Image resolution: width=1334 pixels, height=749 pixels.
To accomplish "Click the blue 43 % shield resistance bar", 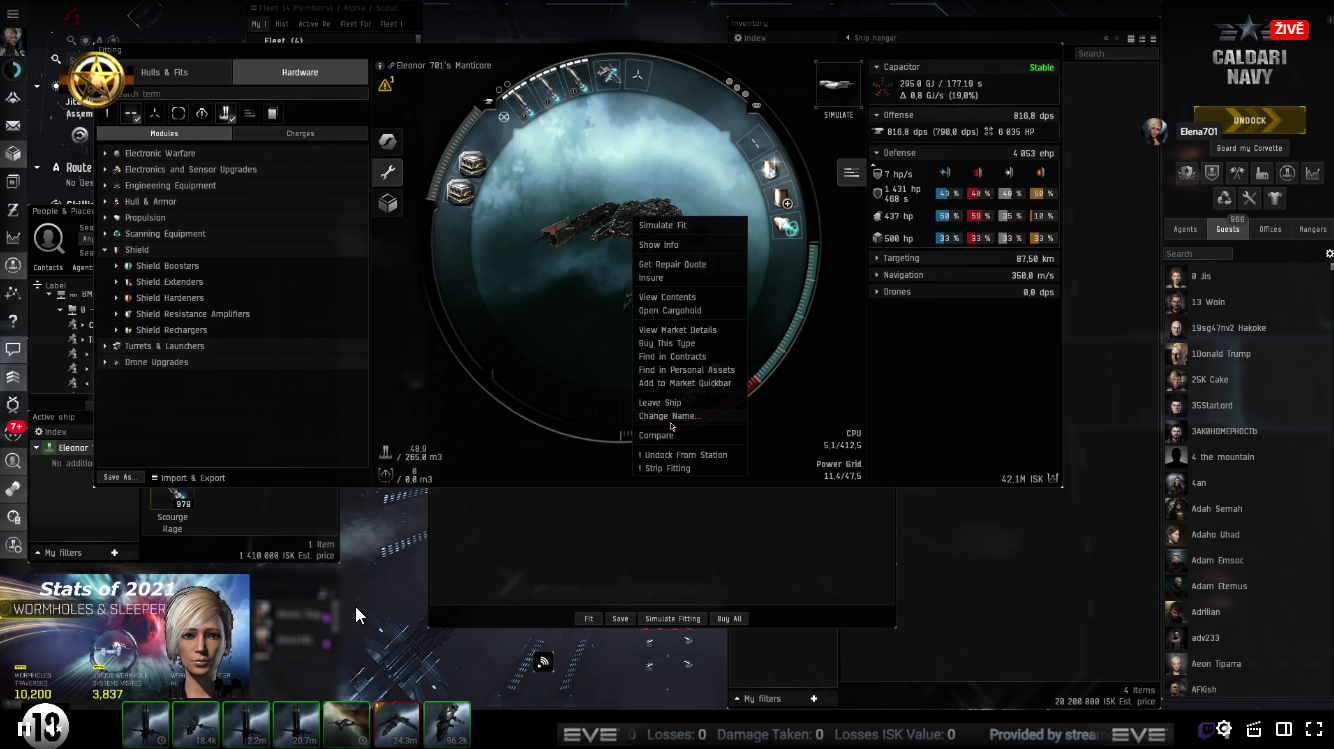I will tap(949, 193).
